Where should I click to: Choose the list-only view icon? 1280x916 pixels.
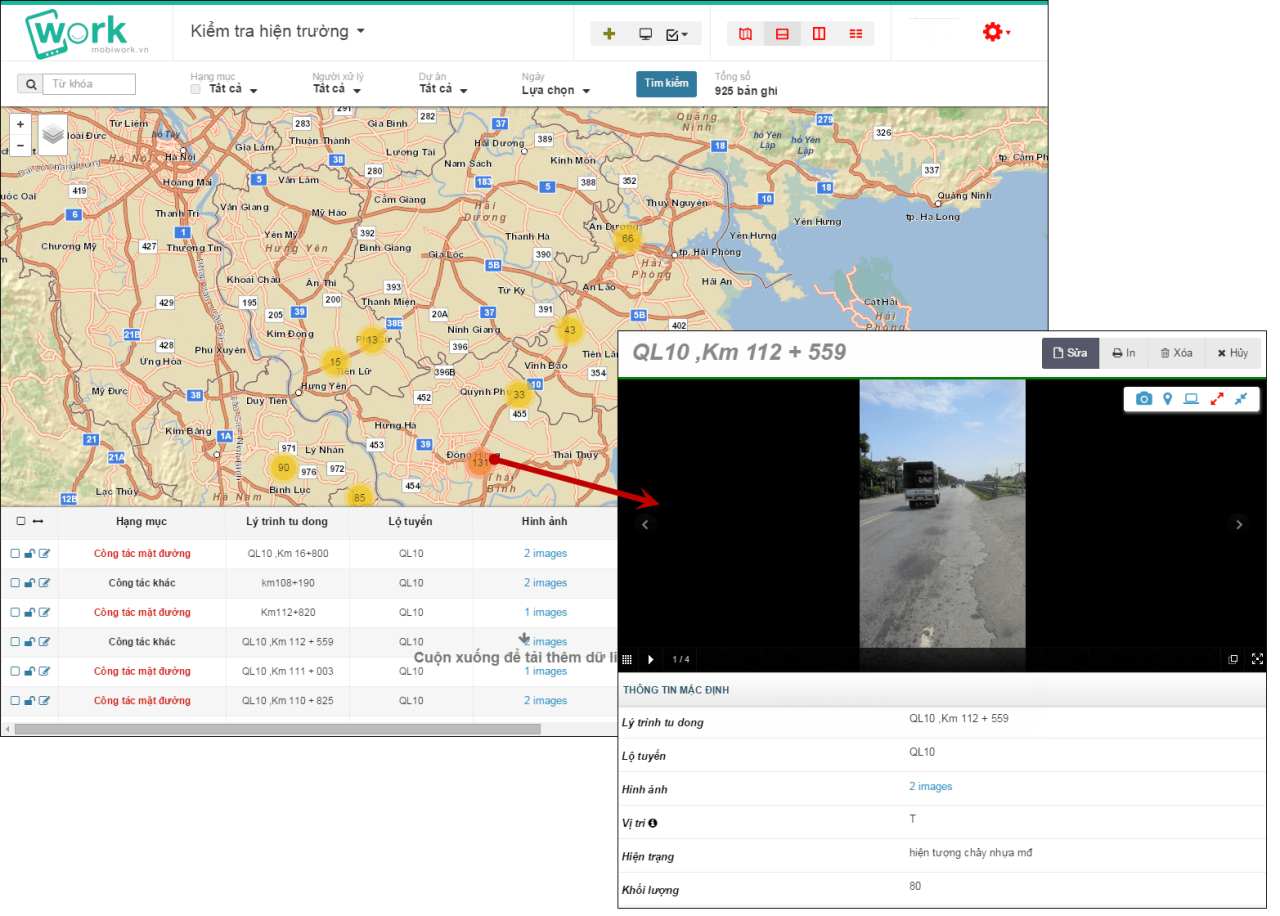tap(856, 34)
